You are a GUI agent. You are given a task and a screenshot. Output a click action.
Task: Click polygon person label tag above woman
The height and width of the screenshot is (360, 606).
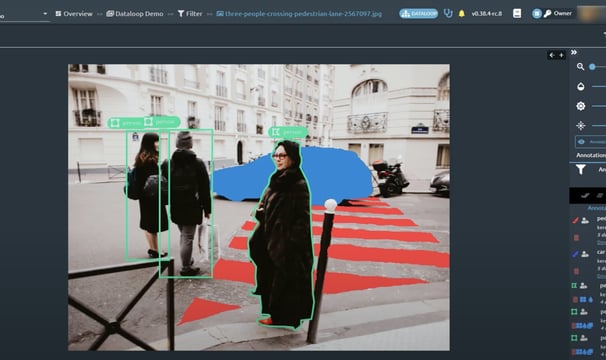[288, 132]
